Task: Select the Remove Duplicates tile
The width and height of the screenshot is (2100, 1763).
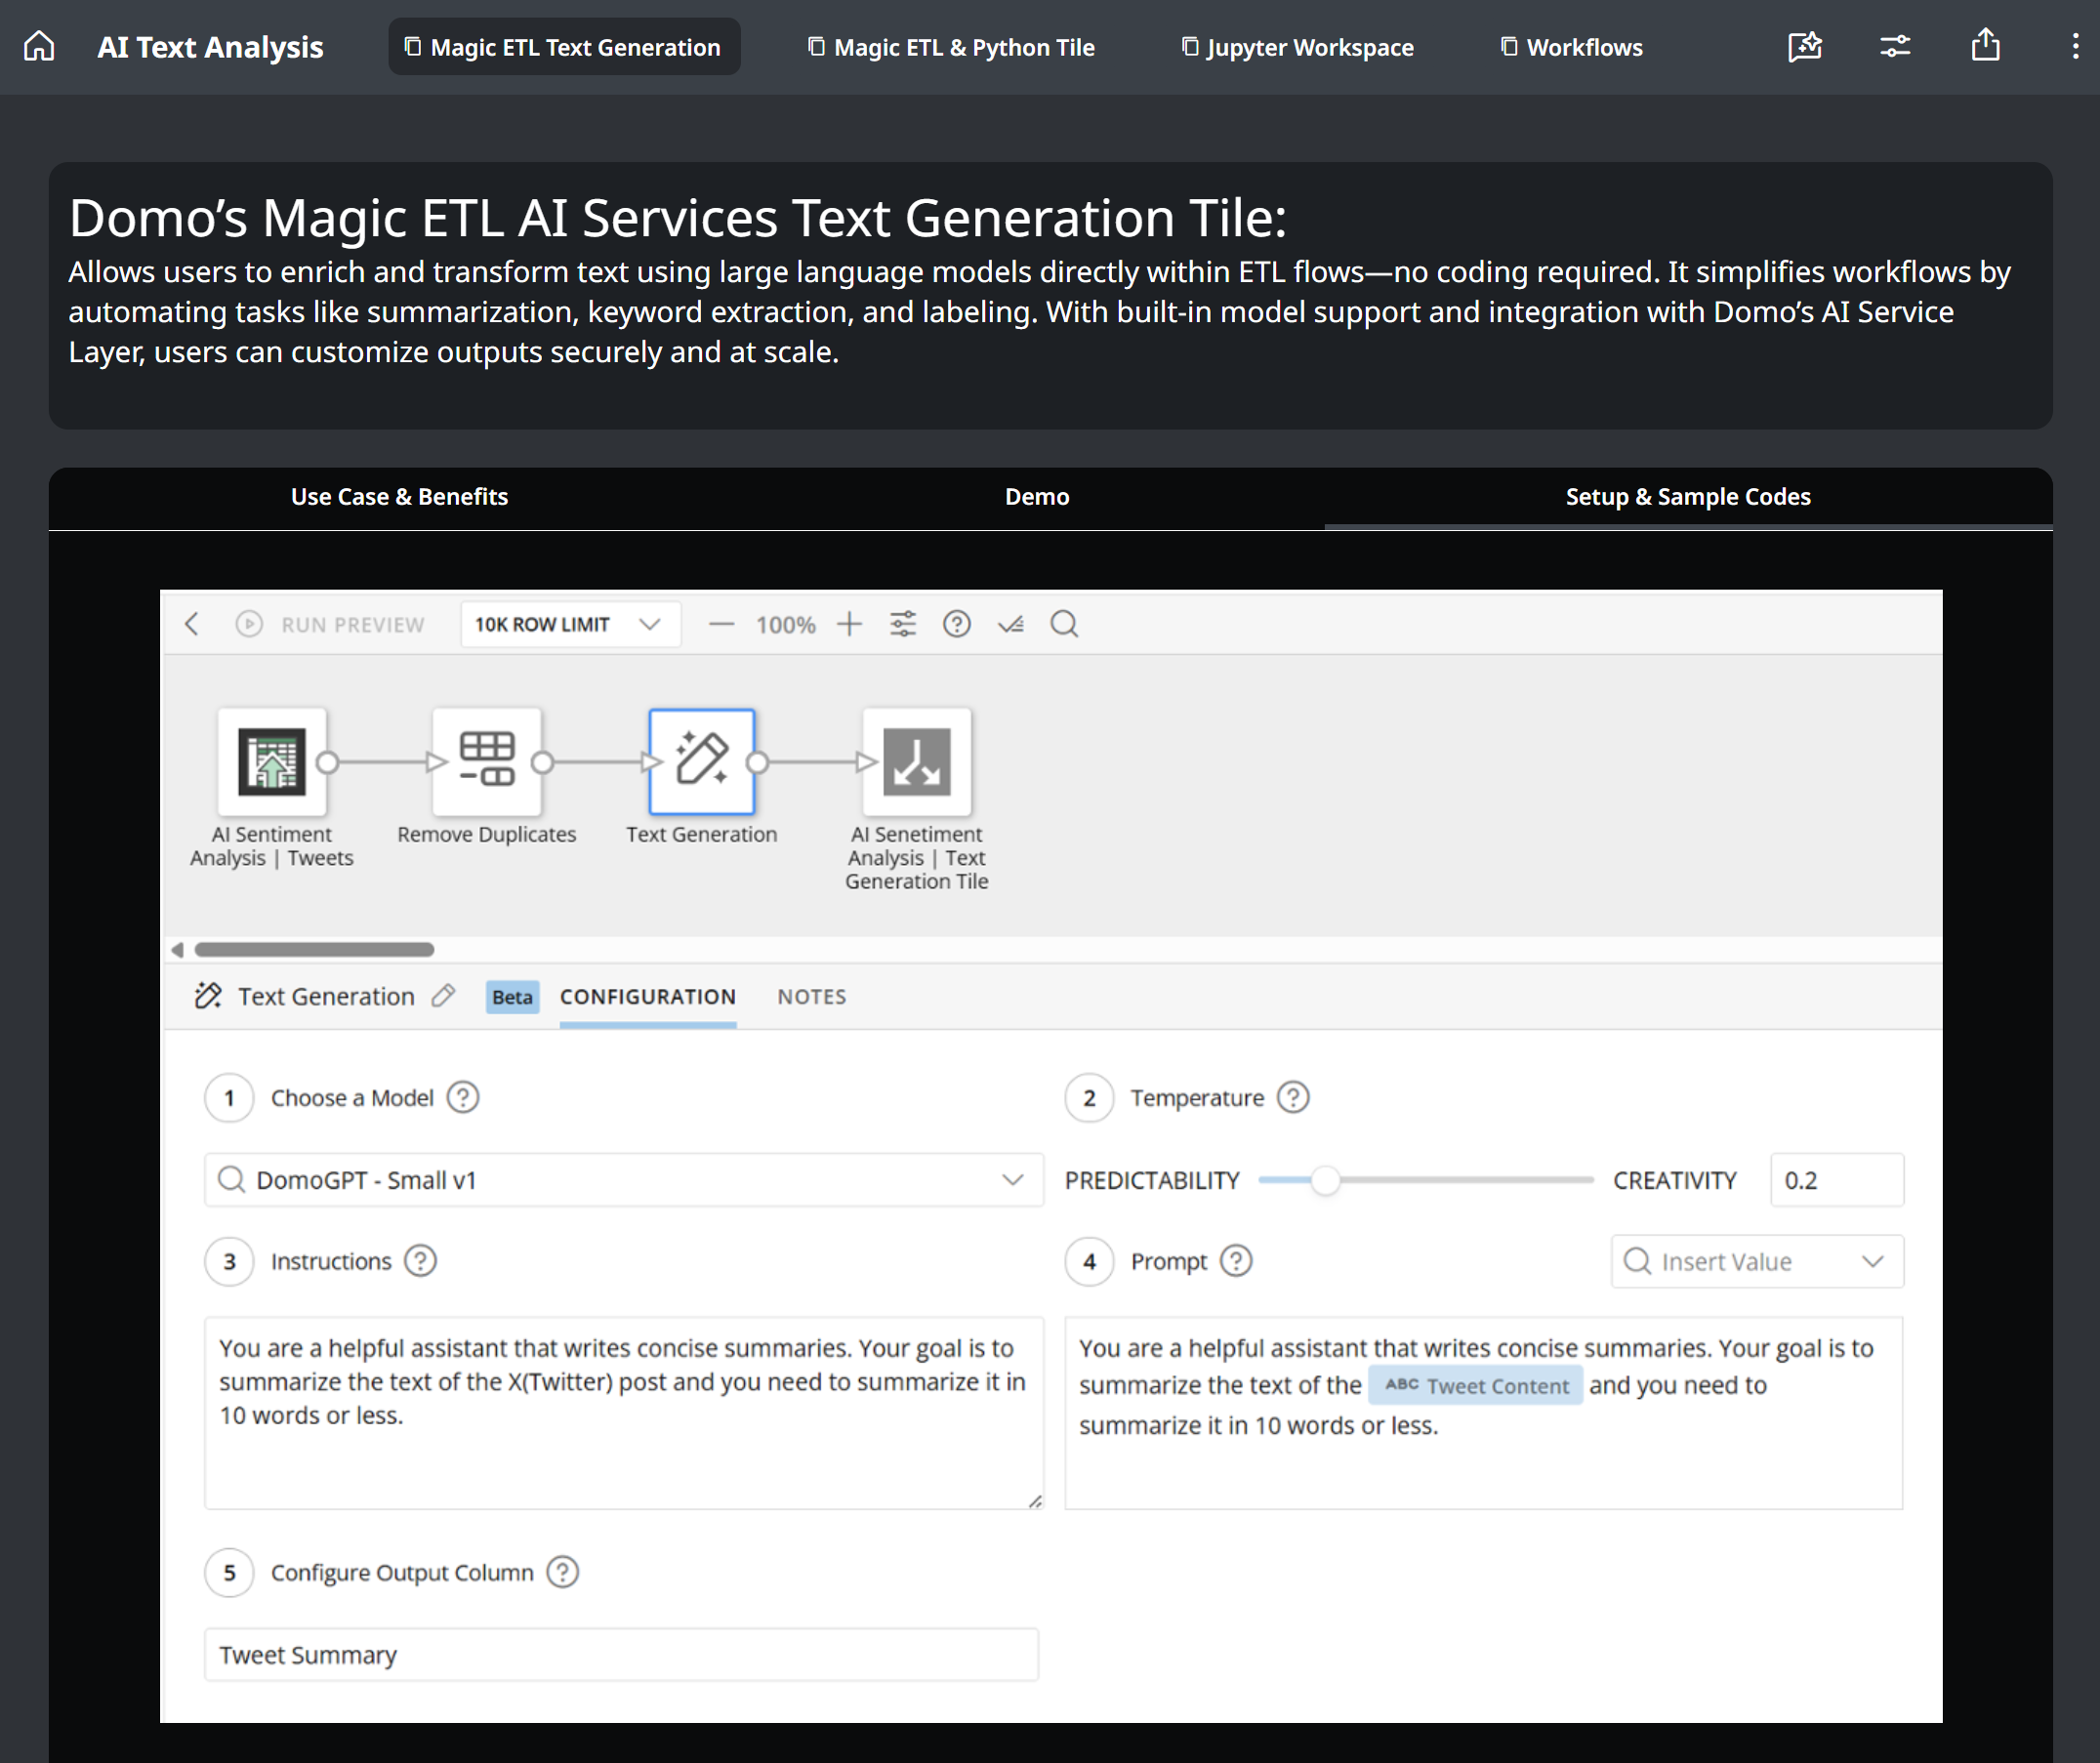Action: [x=487, y=762]
